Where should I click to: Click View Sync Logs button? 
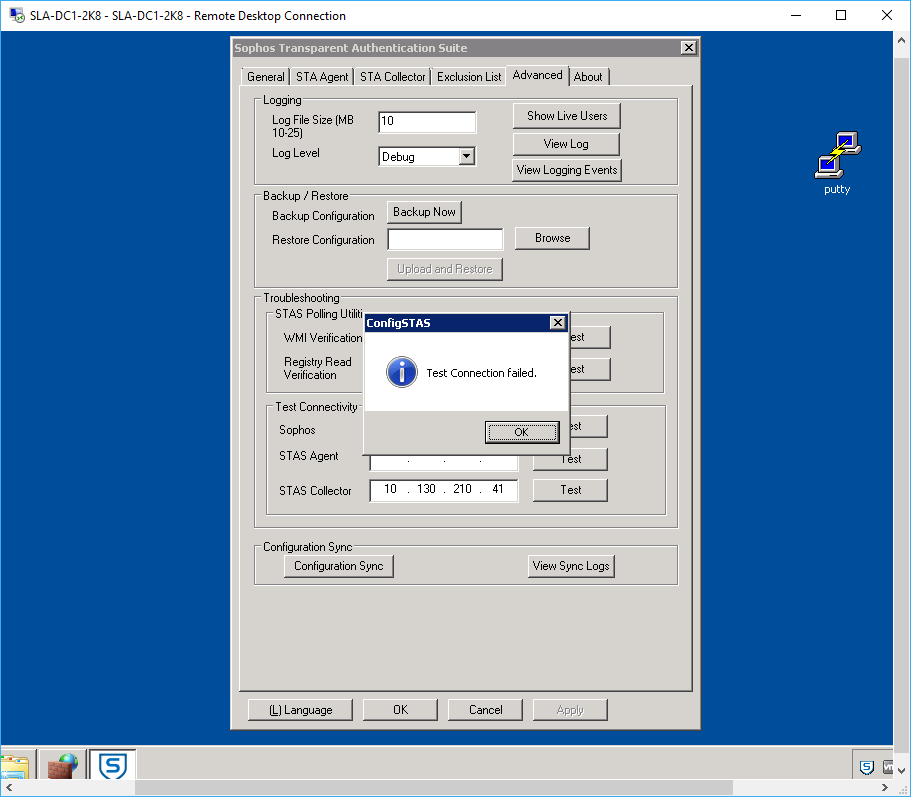571,566
